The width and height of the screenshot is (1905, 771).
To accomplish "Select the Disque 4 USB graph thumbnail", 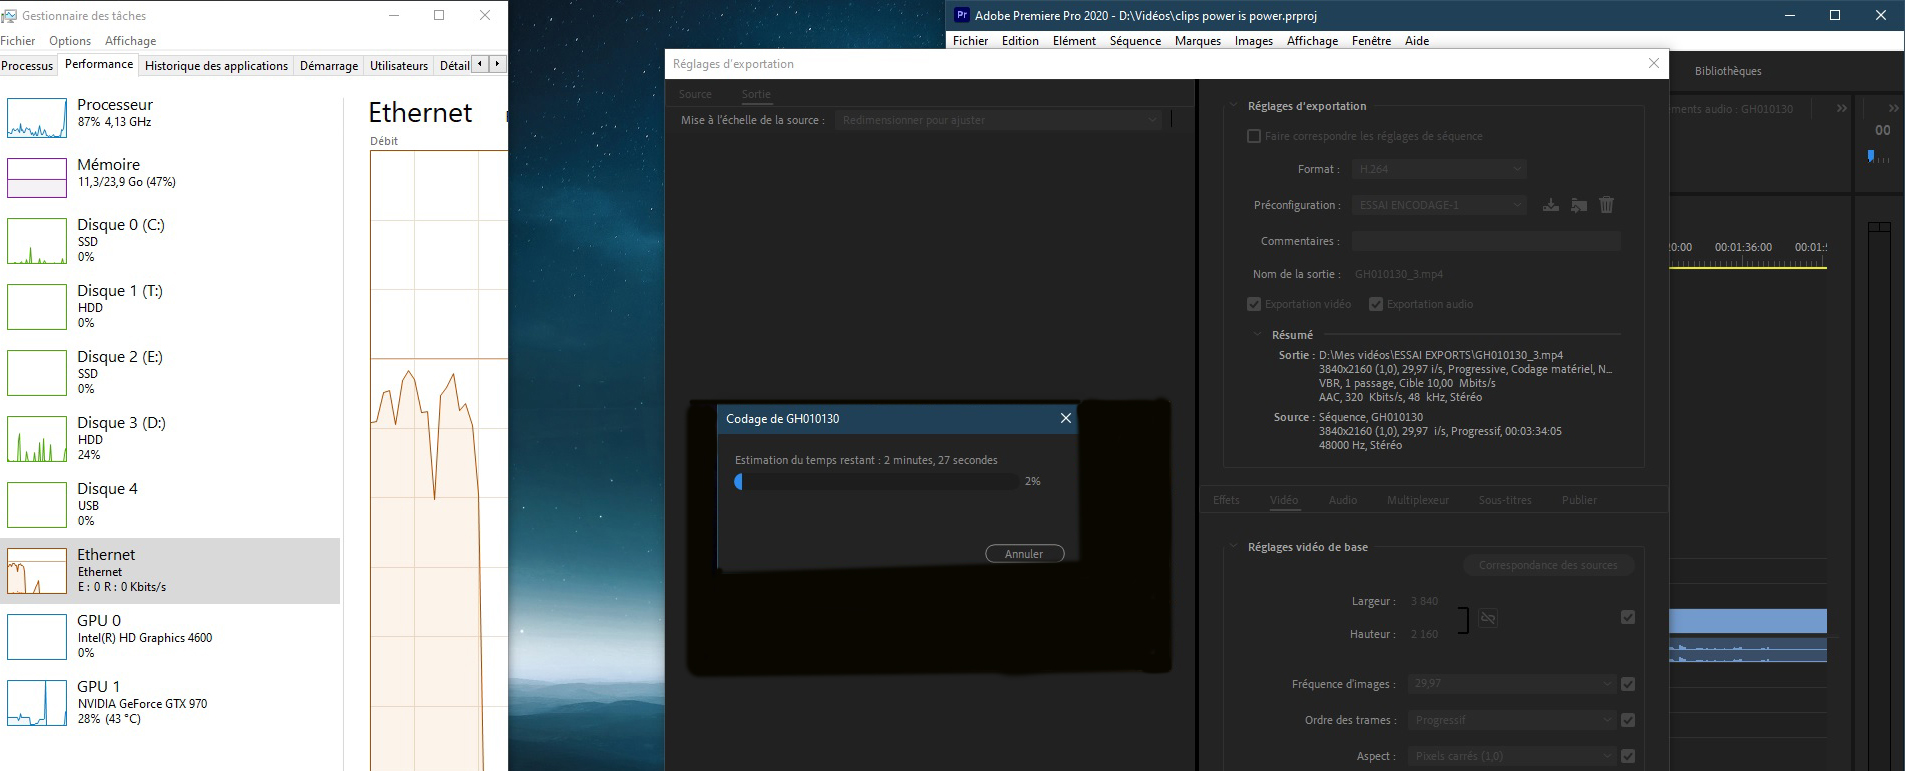I will tap(37, 505).
